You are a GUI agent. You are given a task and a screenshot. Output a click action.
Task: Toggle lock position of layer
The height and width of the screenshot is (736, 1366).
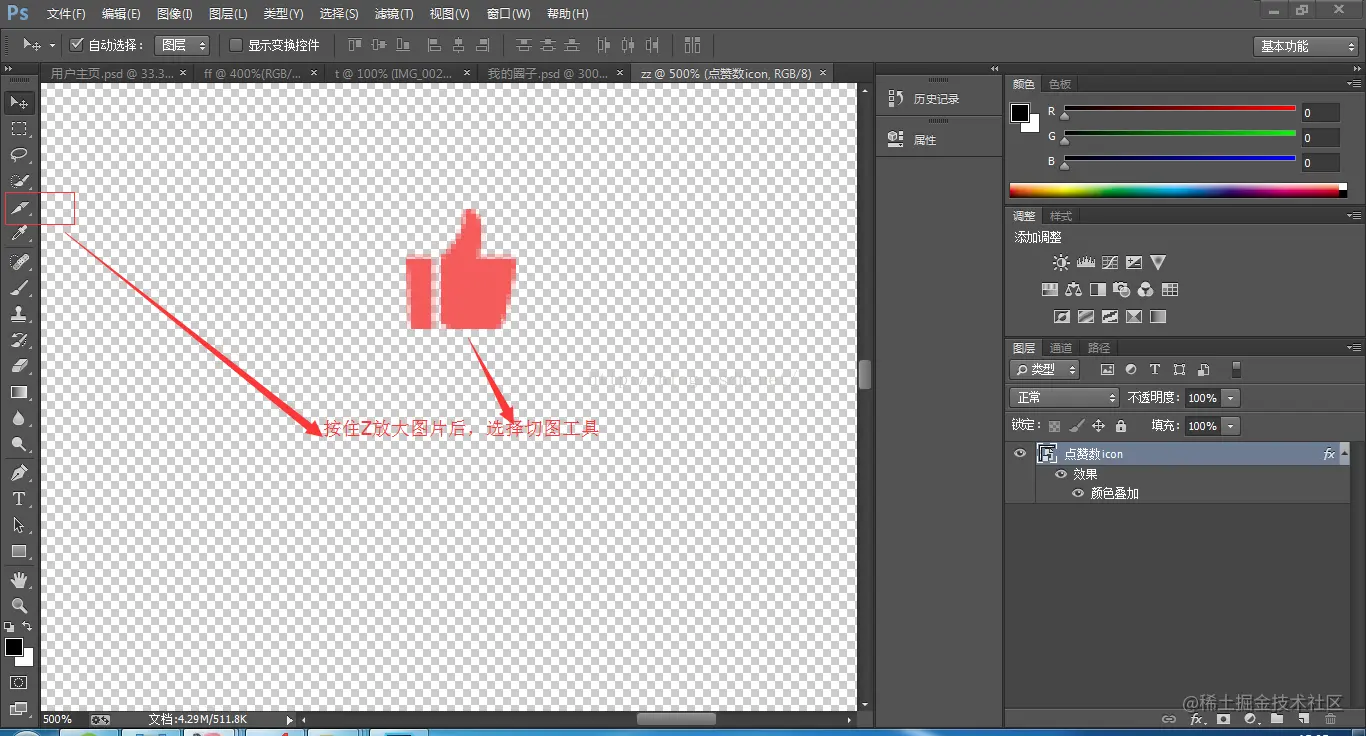tap(1098, 426)
